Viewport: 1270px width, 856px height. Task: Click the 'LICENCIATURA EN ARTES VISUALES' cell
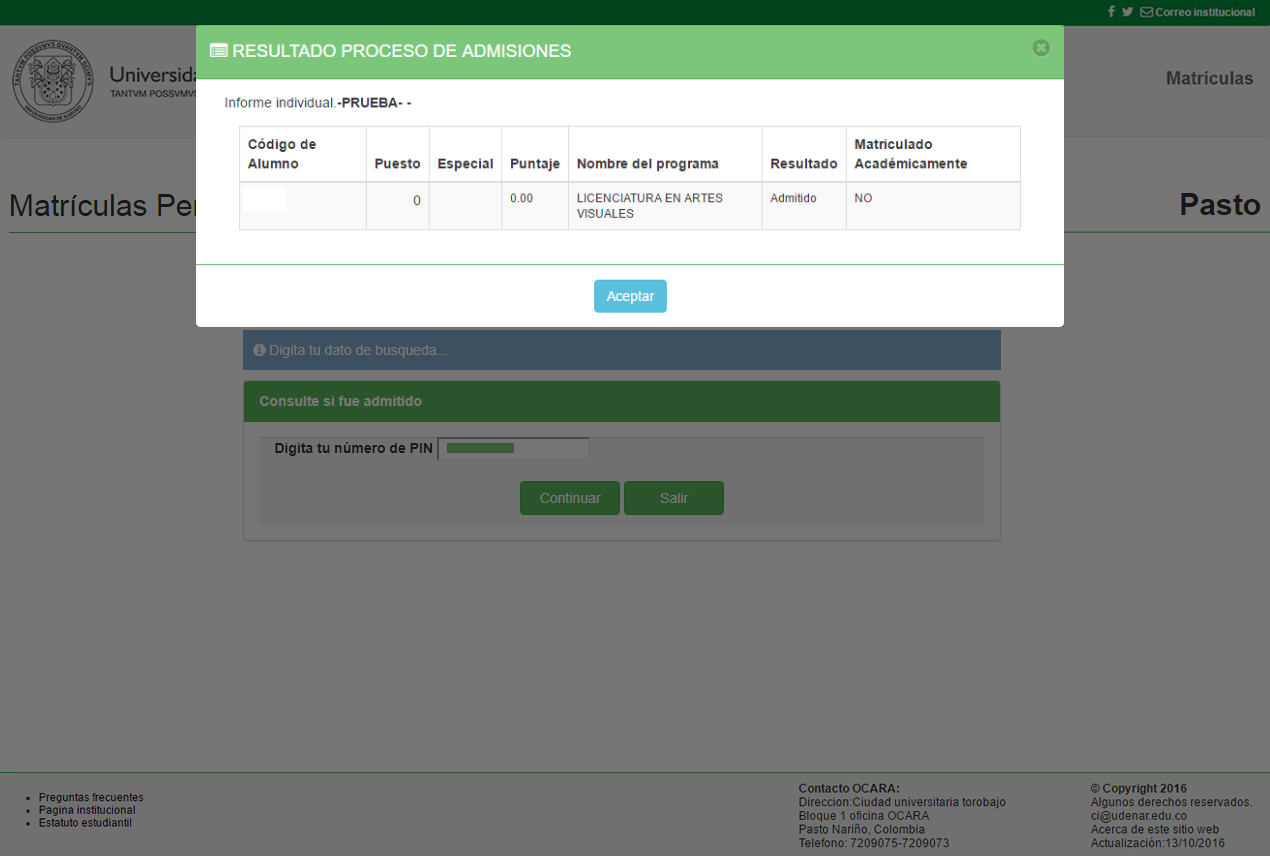coord(665,206)
